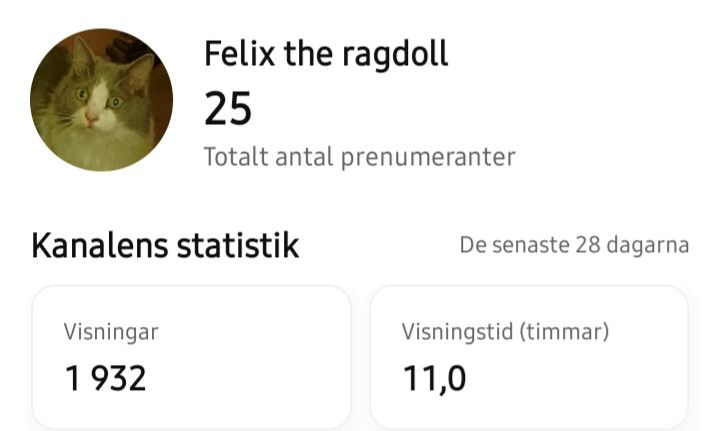719x431 pixels.
Task: Open the Visningstid (timmar) statistics card
Action: tap(529, 357)
